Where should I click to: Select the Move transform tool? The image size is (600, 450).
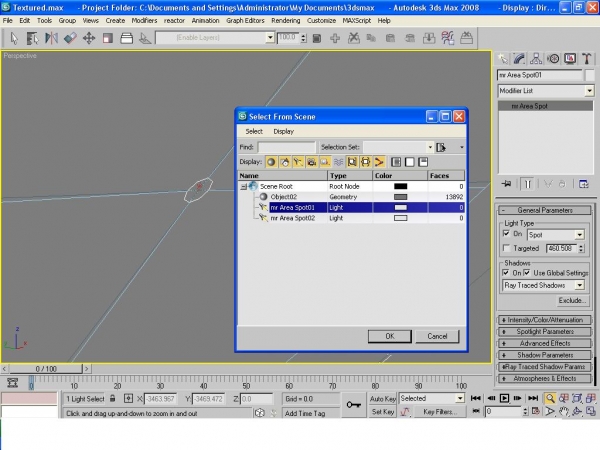89,38
